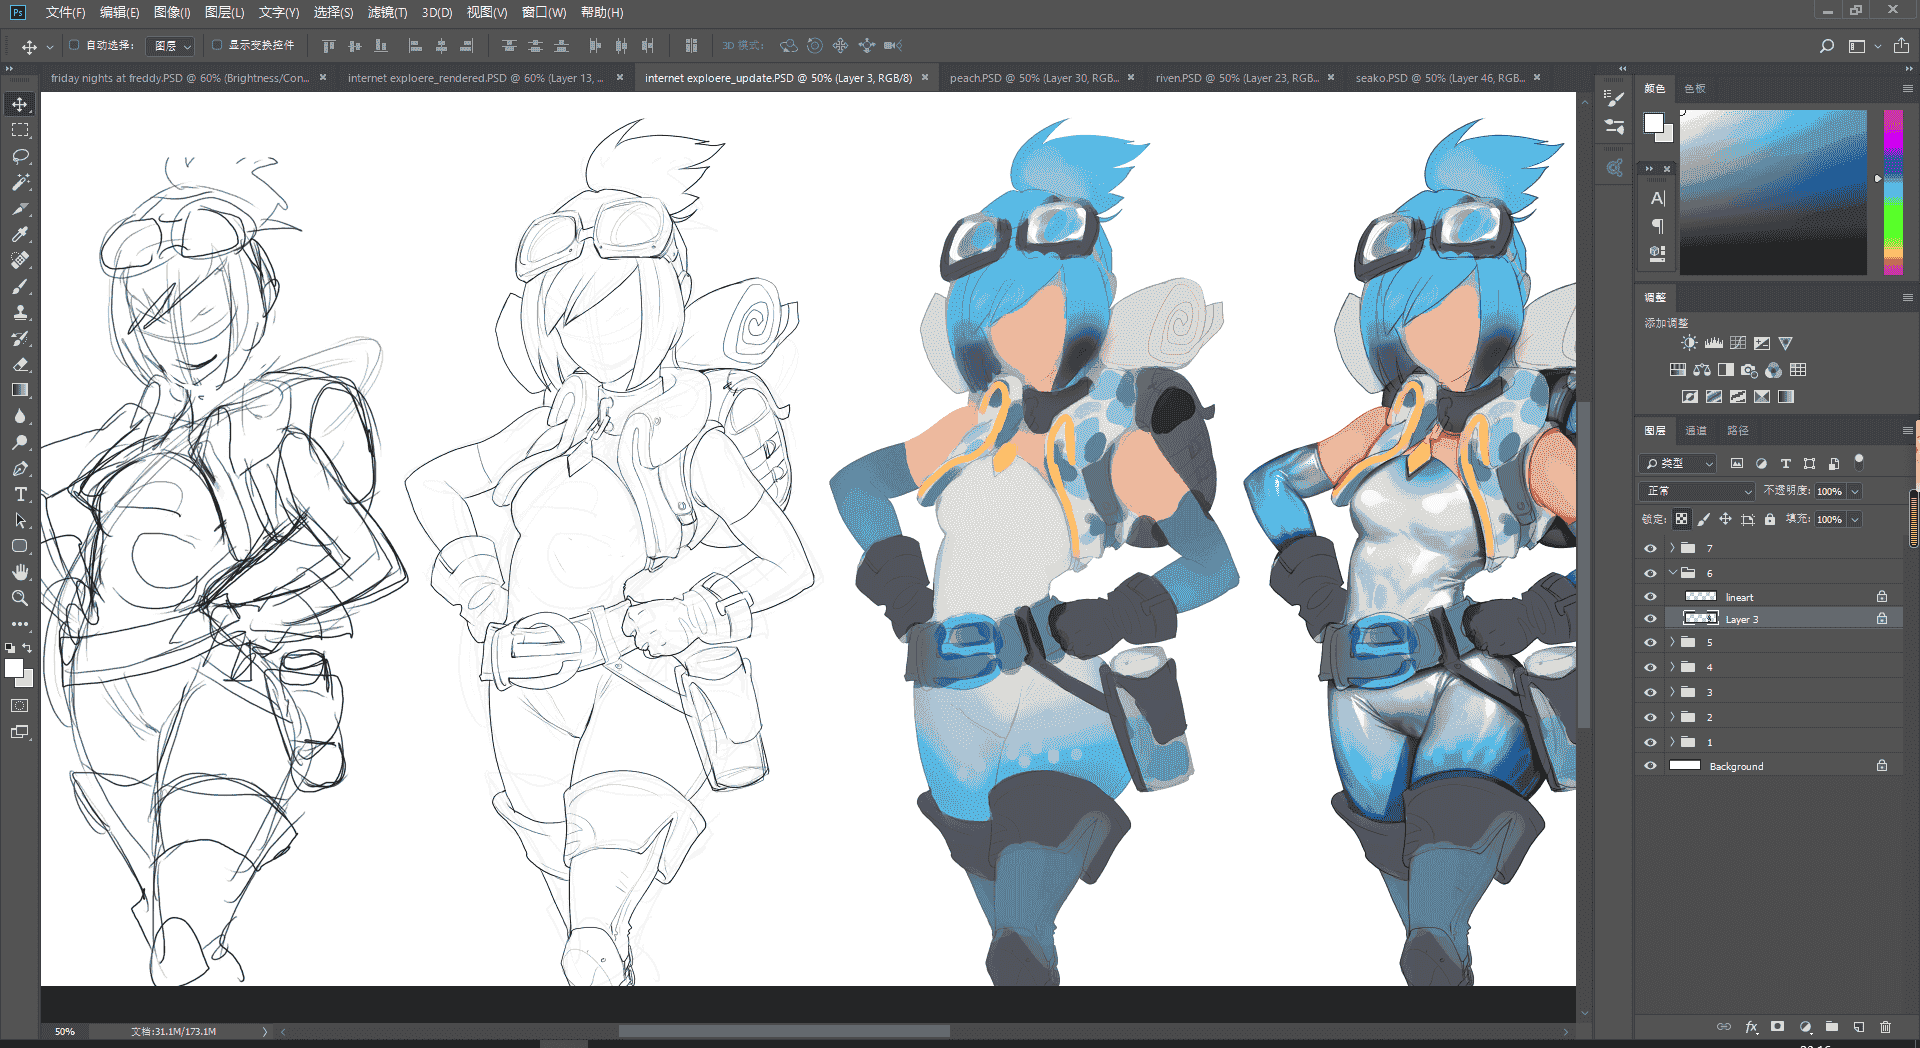The width and height of the screenshot is (1920, 1048).
Task: Expand layer group 7
Action: click(1672, 548)
